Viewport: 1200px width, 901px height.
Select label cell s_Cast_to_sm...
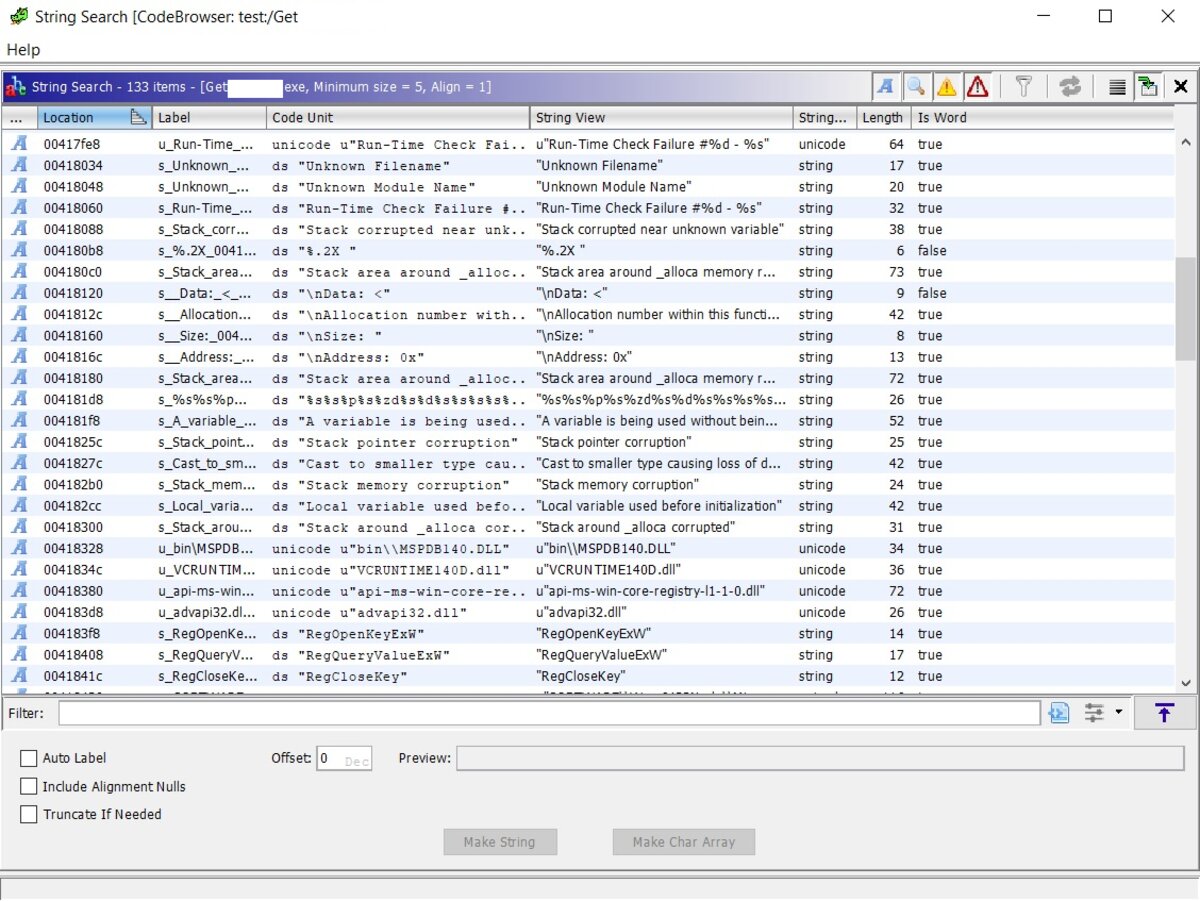point(209,463)
